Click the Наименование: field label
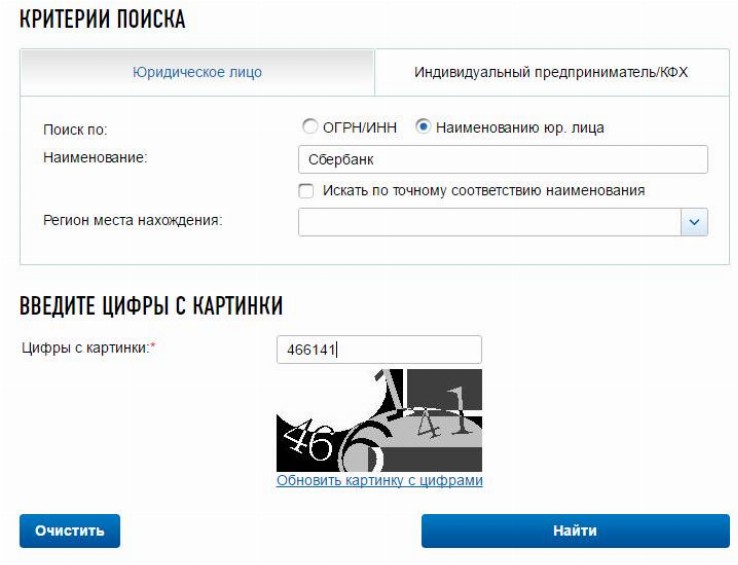The height and width of the screenshot is (565, 738). [x=95, y=157]
